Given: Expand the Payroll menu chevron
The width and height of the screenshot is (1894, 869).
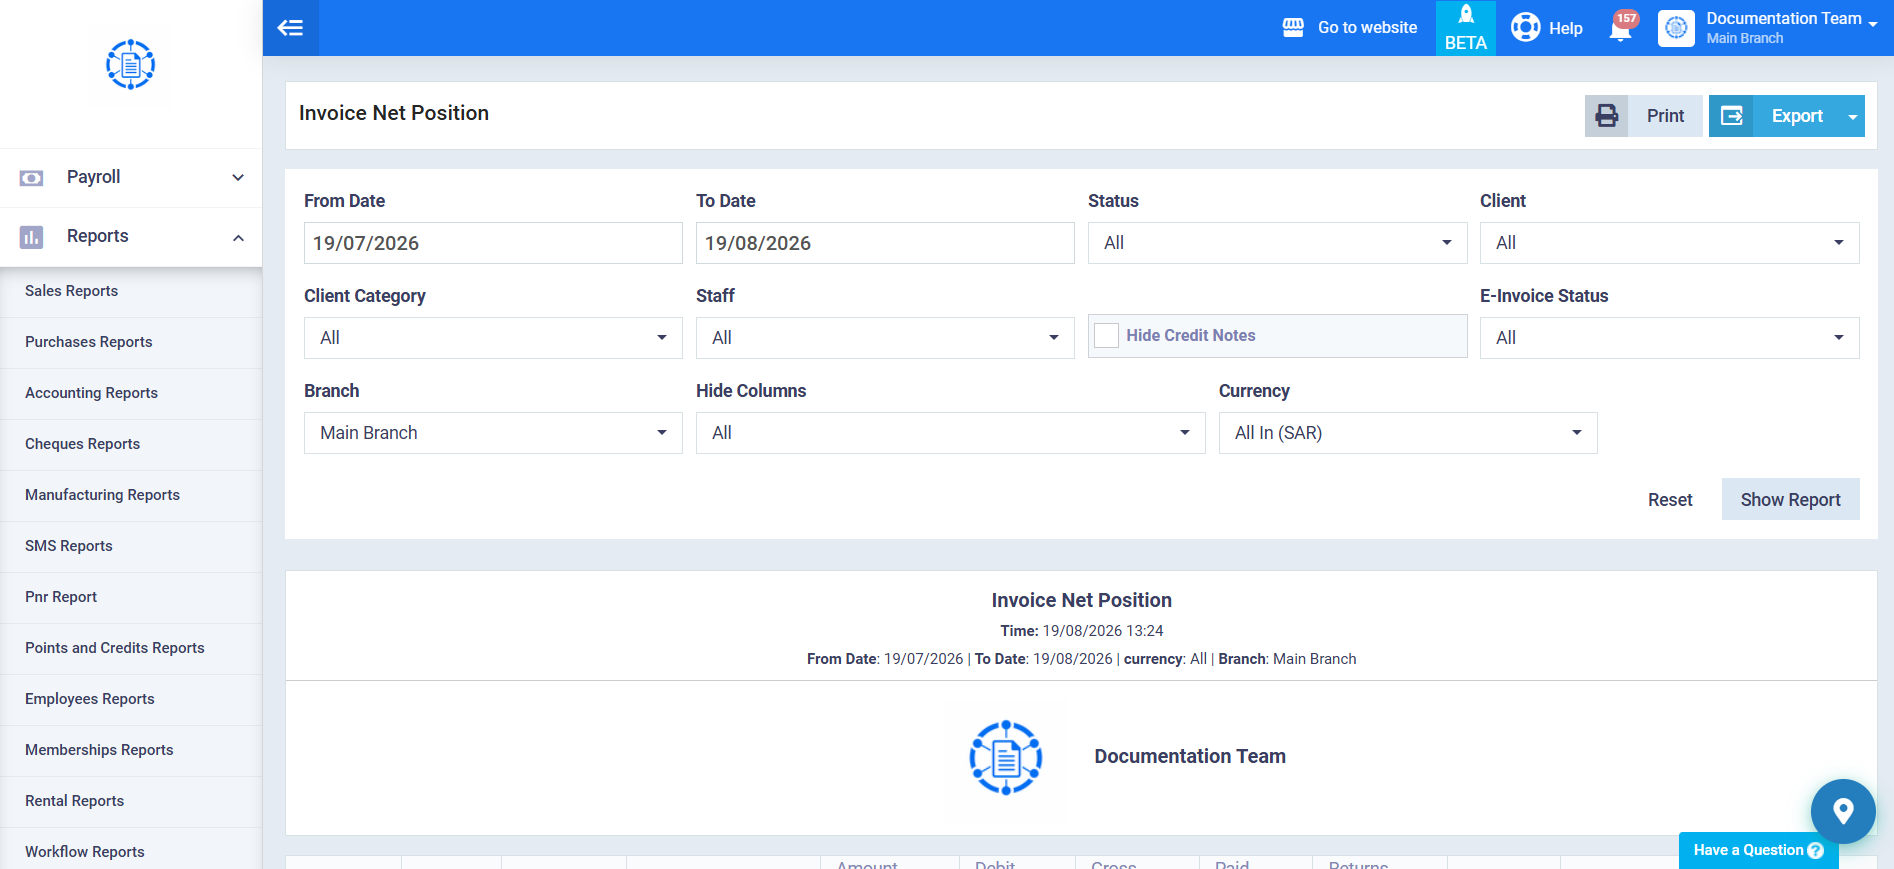Looking at the screenshot, I should click(x=238, y=178).
